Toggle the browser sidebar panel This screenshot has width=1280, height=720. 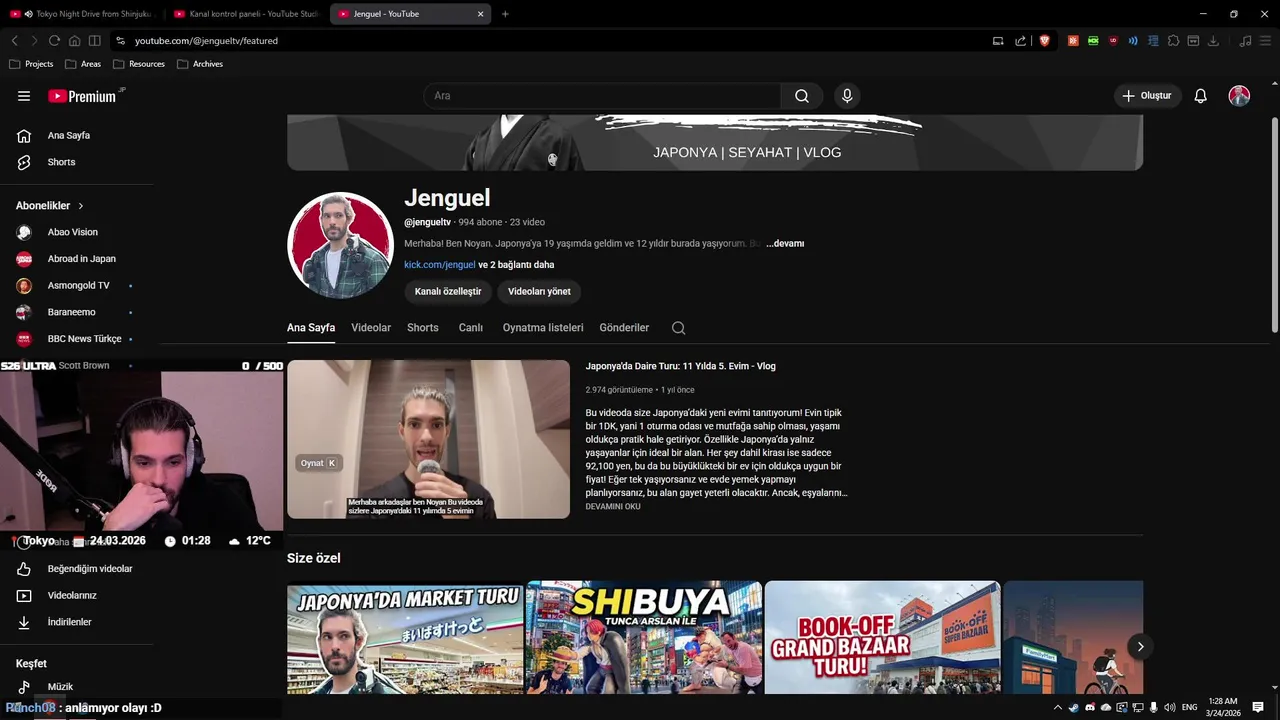[x=94, y=41]
